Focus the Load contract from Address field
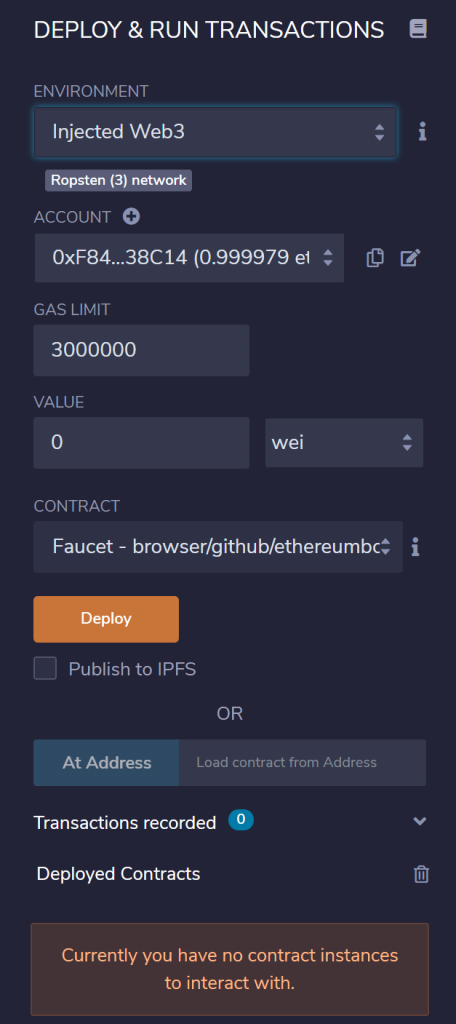This screenshot has height=1024, width=456. click(302, 763)
